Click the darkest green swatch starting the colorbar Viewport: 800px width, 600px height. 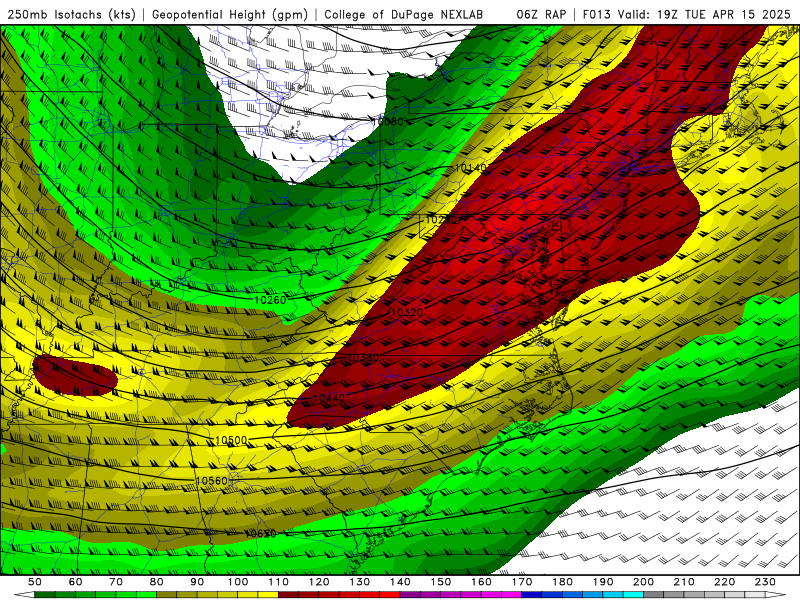click(x=45, y=595)
